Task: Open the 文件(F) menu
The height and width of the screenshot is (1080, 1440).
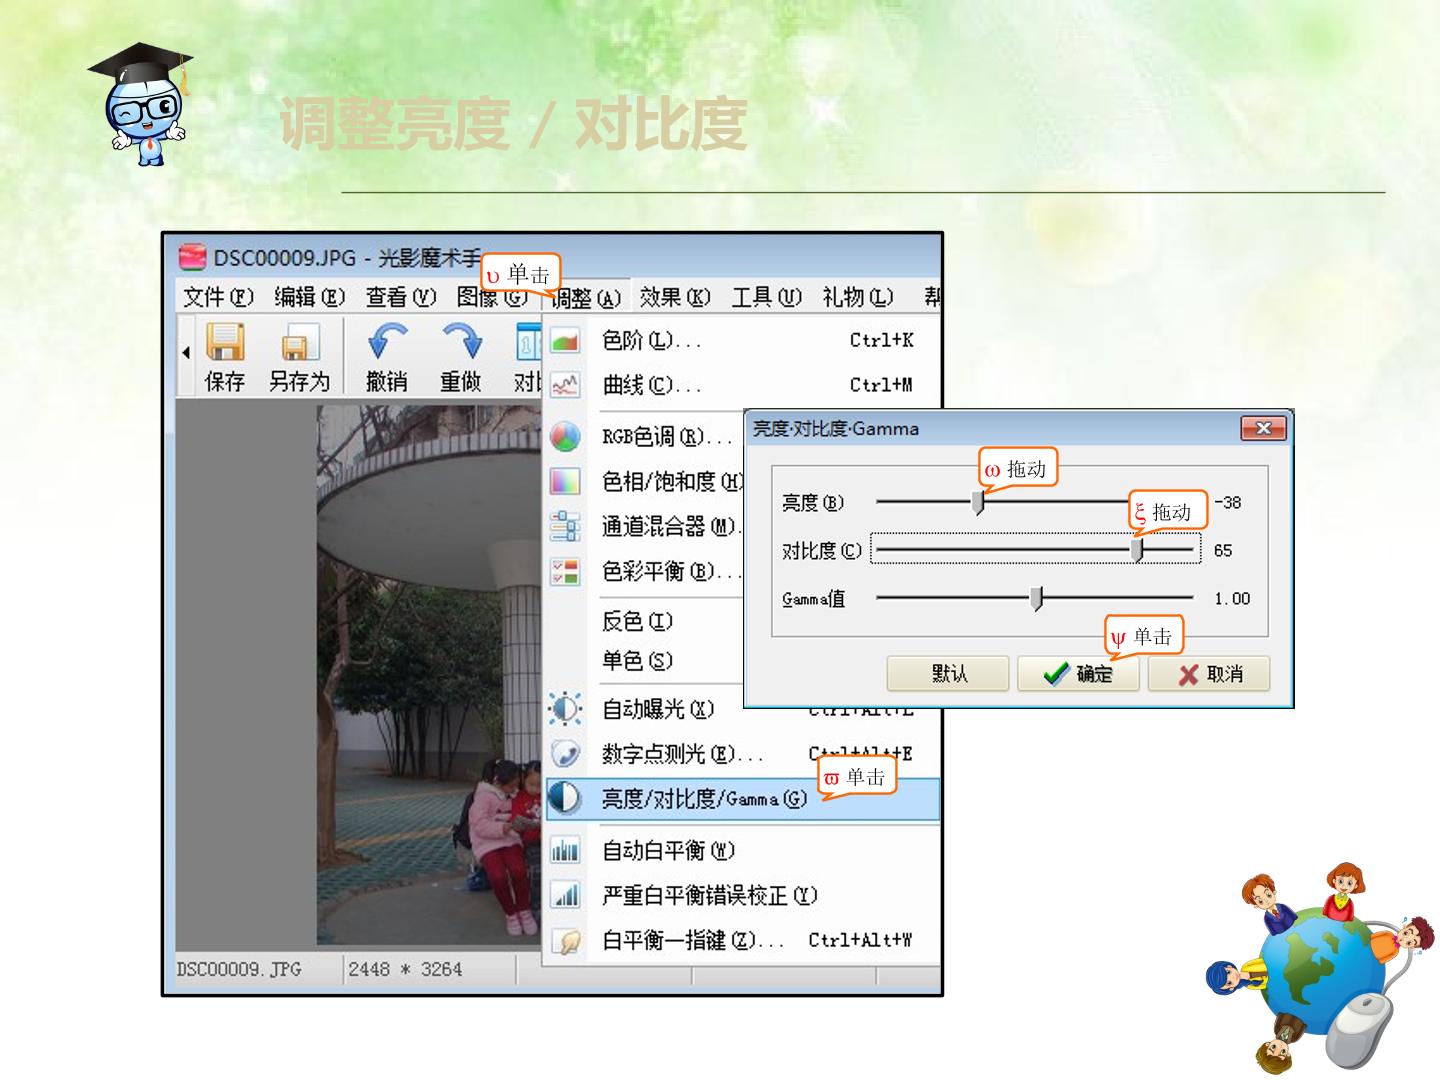Action: 219,297
